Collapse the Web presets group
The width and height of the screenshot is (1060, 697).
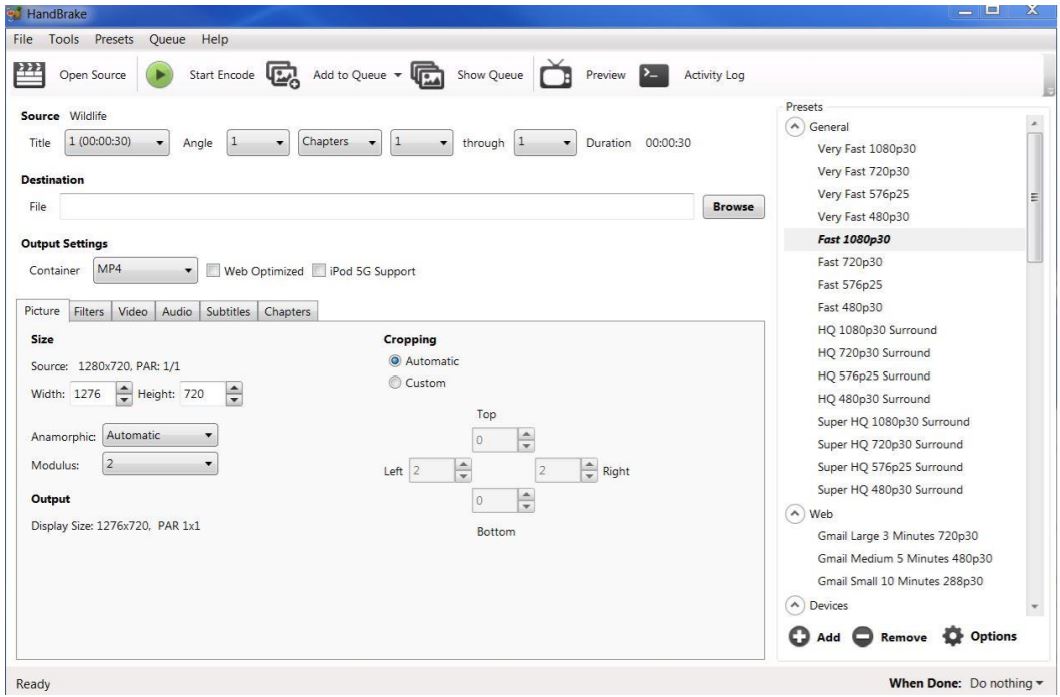point(795,514)
